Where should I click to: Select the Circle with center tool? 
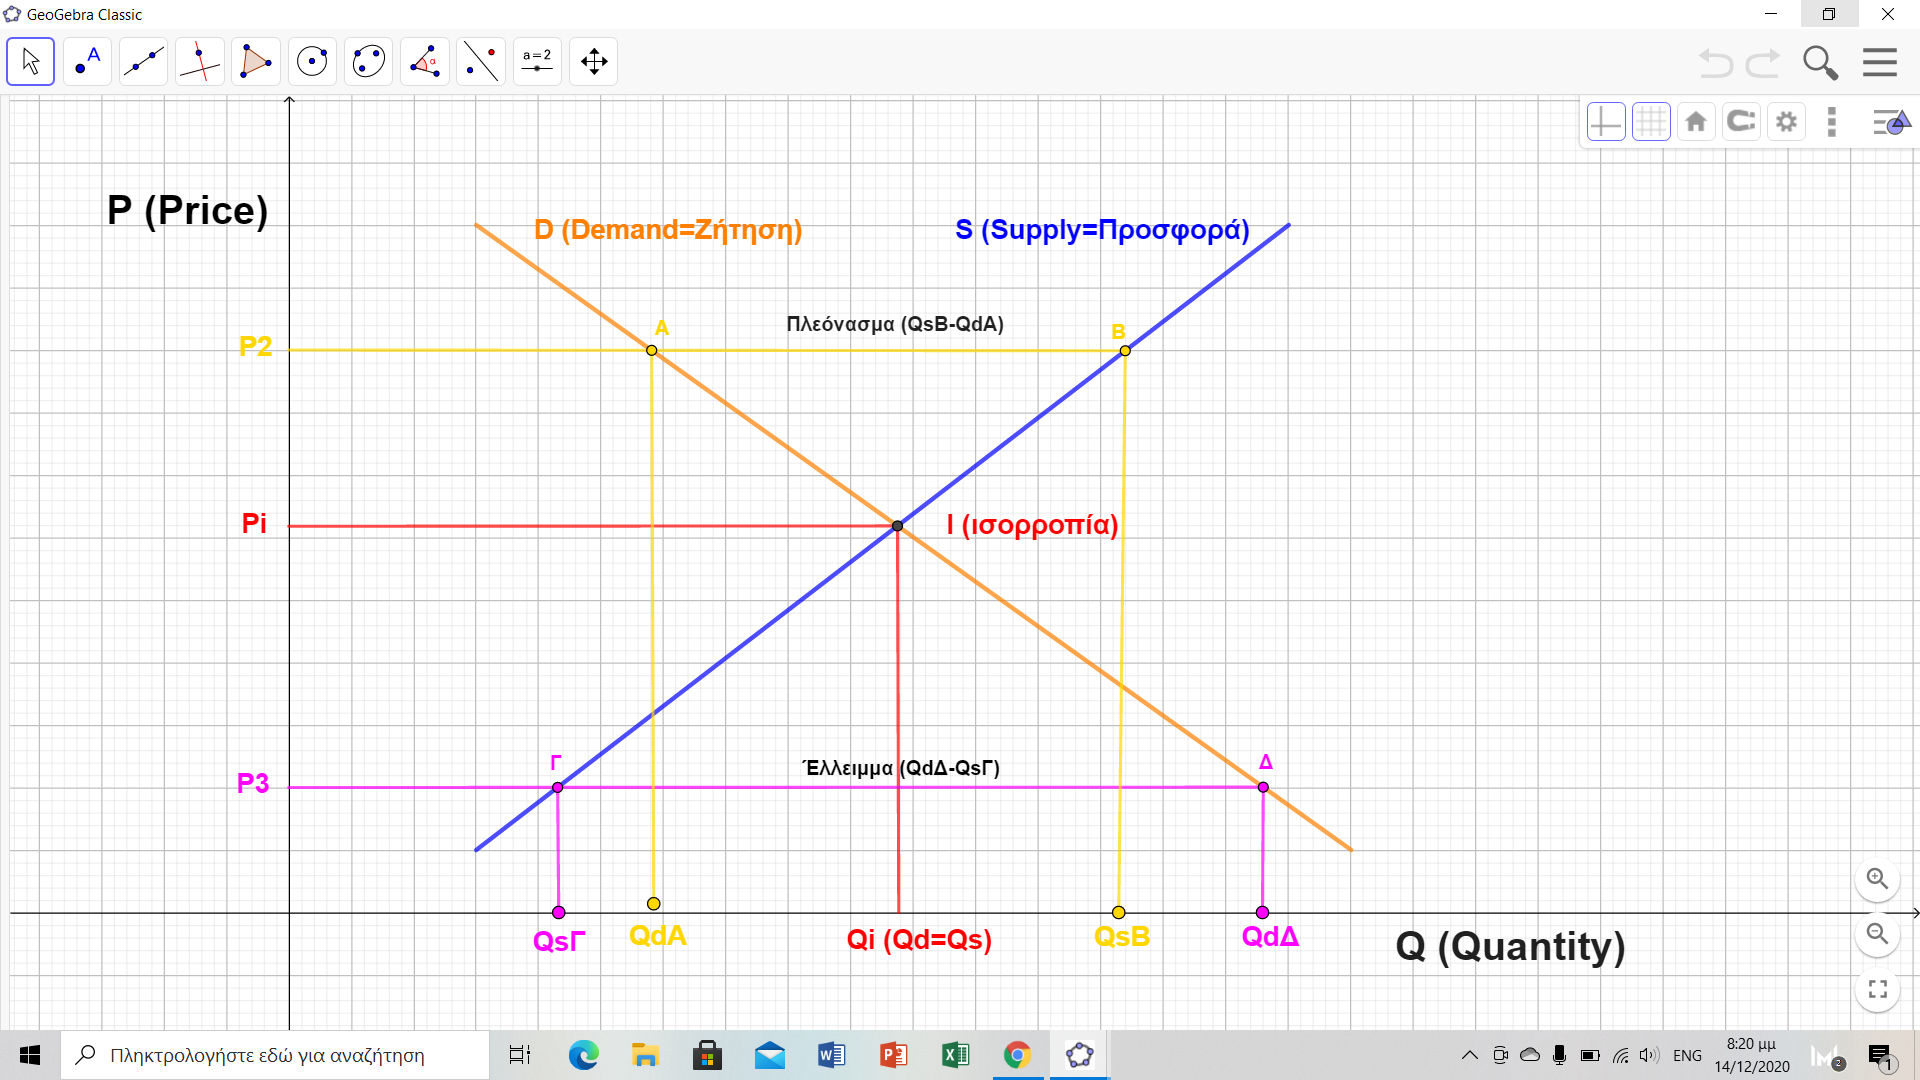pos(312,62)
